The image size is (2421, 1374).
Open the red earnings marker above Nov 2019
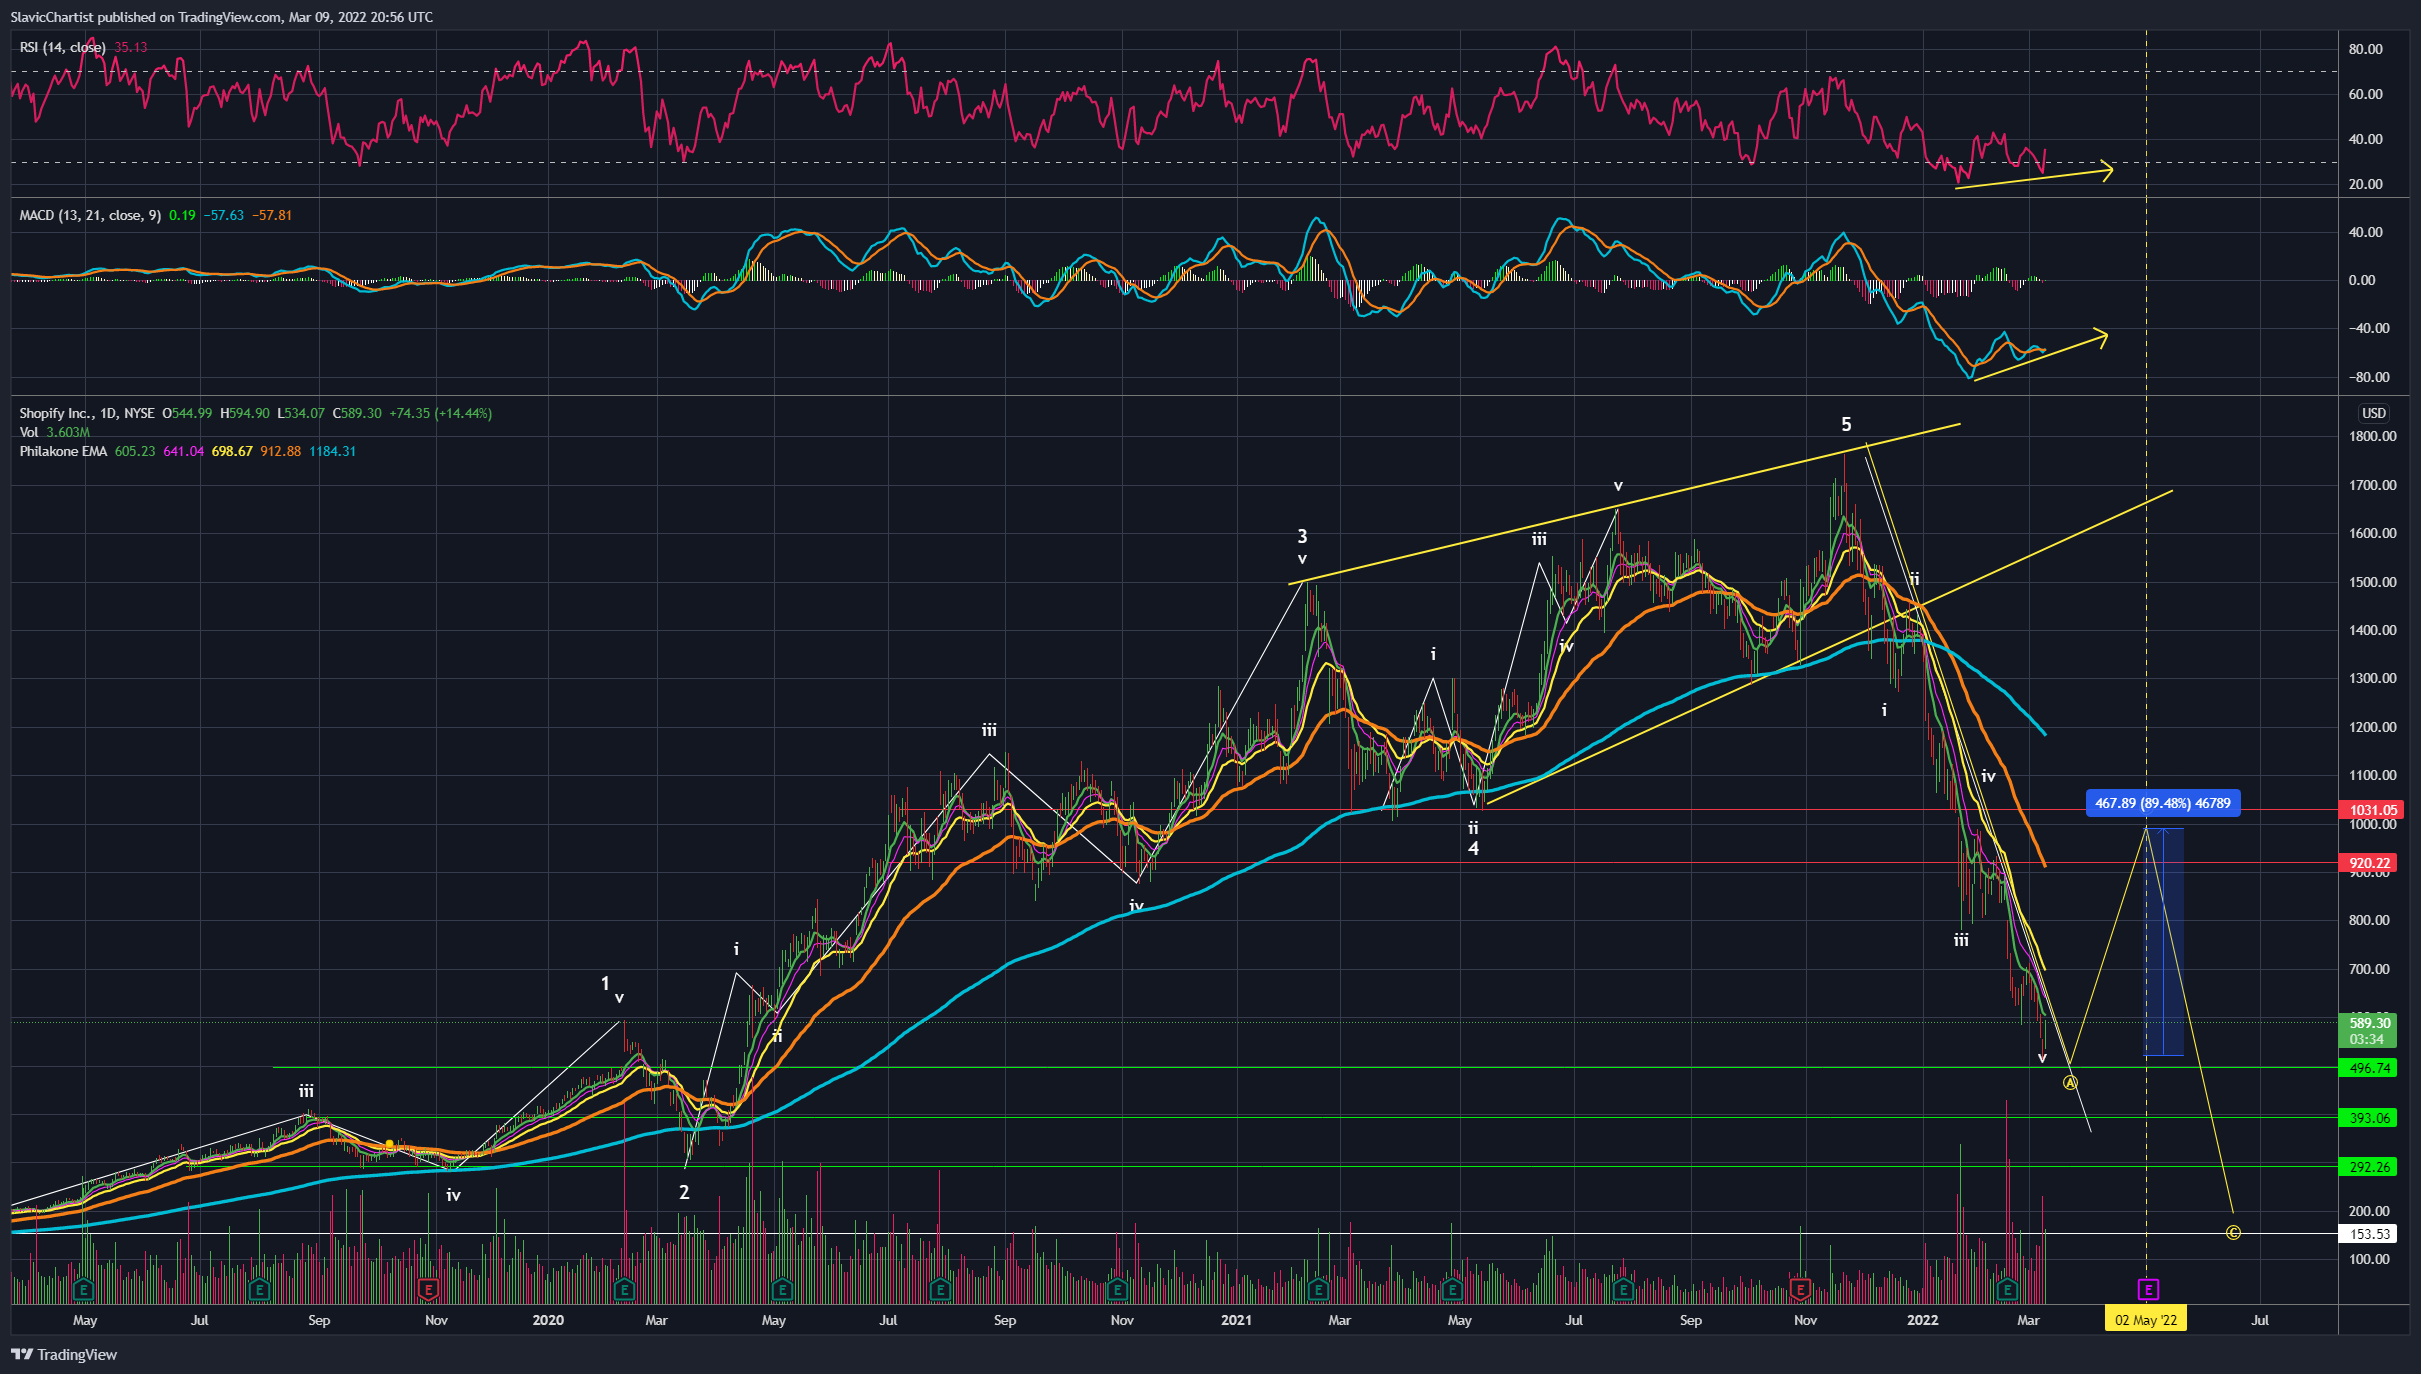pyautogui.click(x=429, y=1290)
